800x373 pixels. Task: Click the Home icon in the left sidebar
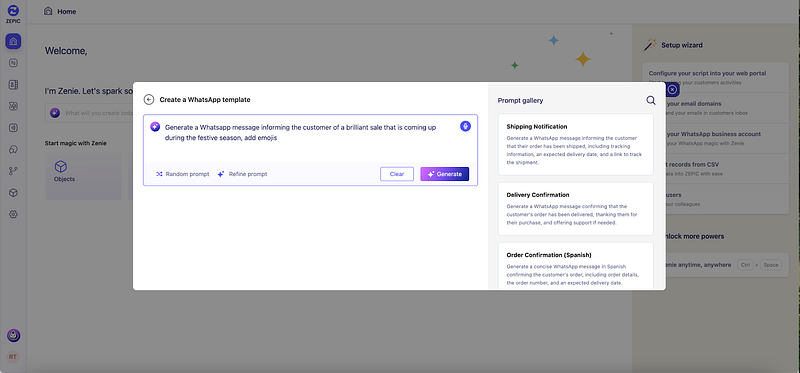(13, 41)
